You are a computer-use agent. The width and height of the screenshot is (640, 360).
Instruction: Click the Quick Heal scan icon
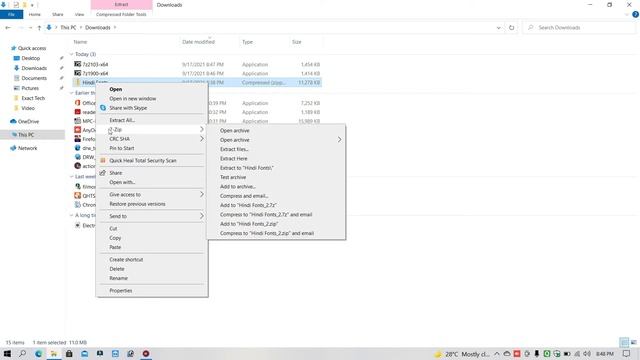(103, 160)
